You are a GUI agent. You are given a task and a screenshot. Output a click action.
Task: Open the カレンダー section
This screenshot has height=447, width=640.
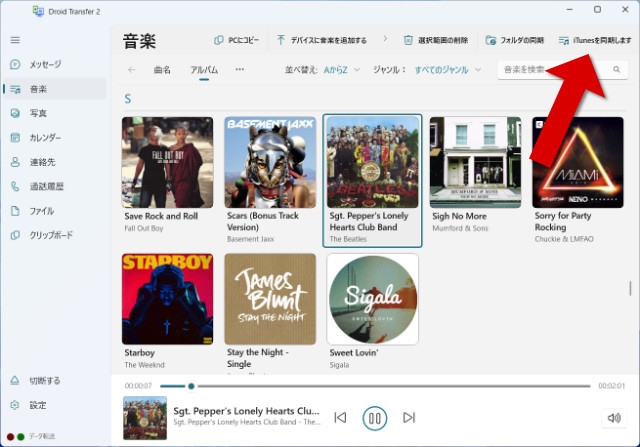pyautogui.click(x=55, y=138)
